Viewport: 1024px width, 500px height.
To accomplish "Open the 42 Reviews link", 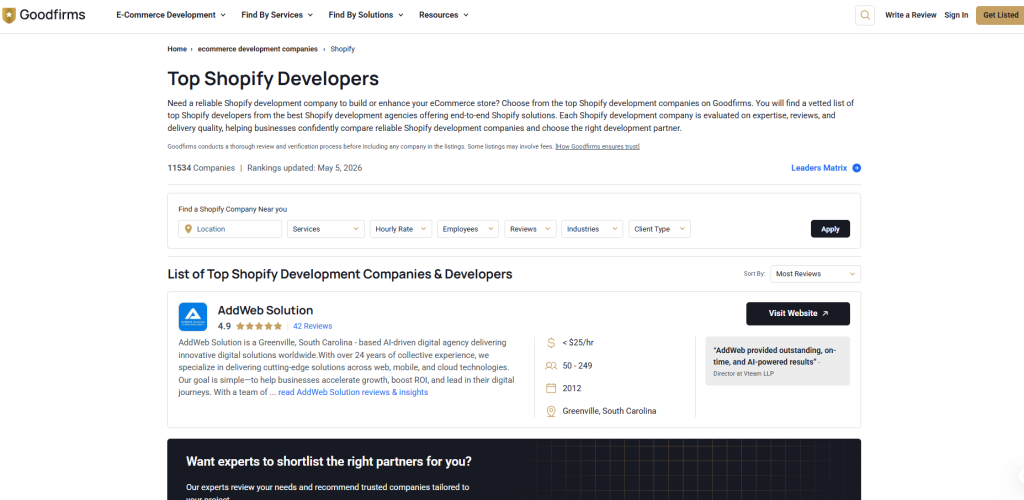I will click(312, 326).
